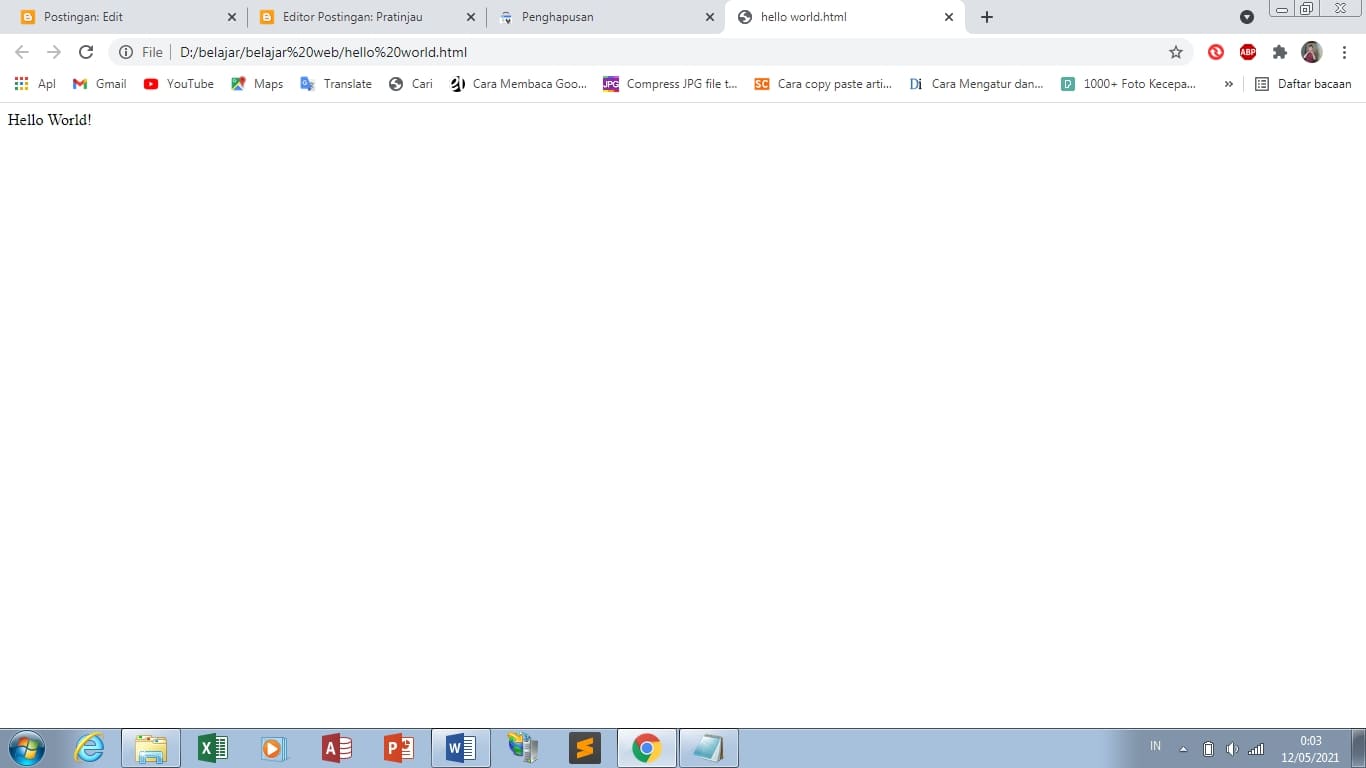Screen dimensions: 1366x768
Task: Show hidden system tray icons
Action: tap(1182, 747)
